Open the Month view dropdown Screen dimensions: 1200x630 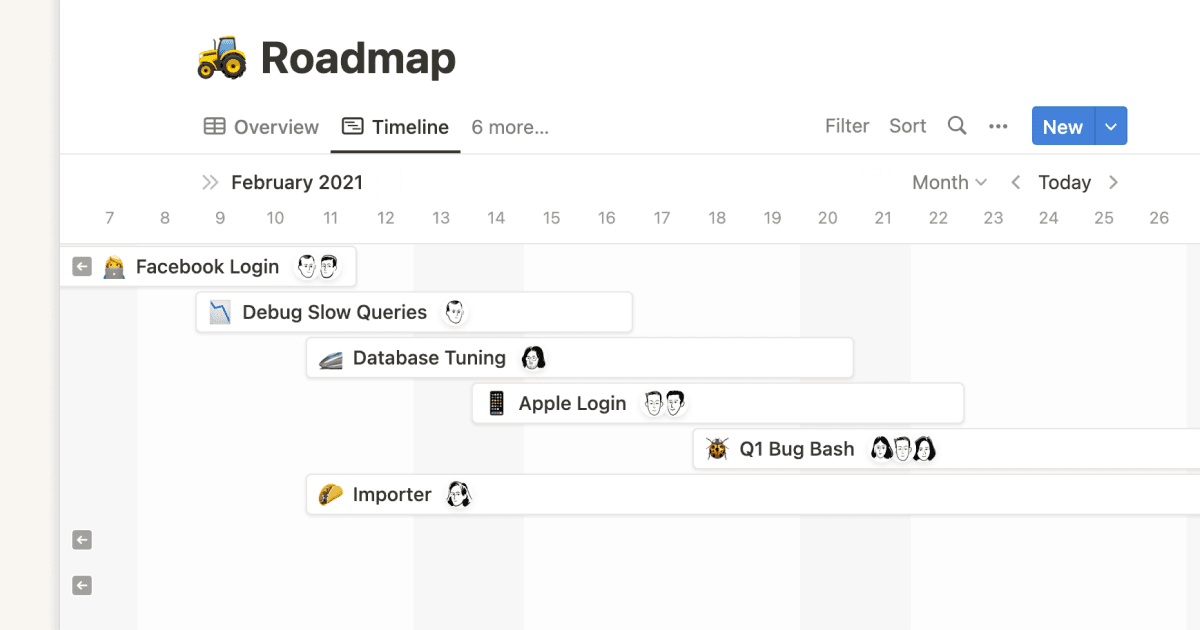[946, 182]
